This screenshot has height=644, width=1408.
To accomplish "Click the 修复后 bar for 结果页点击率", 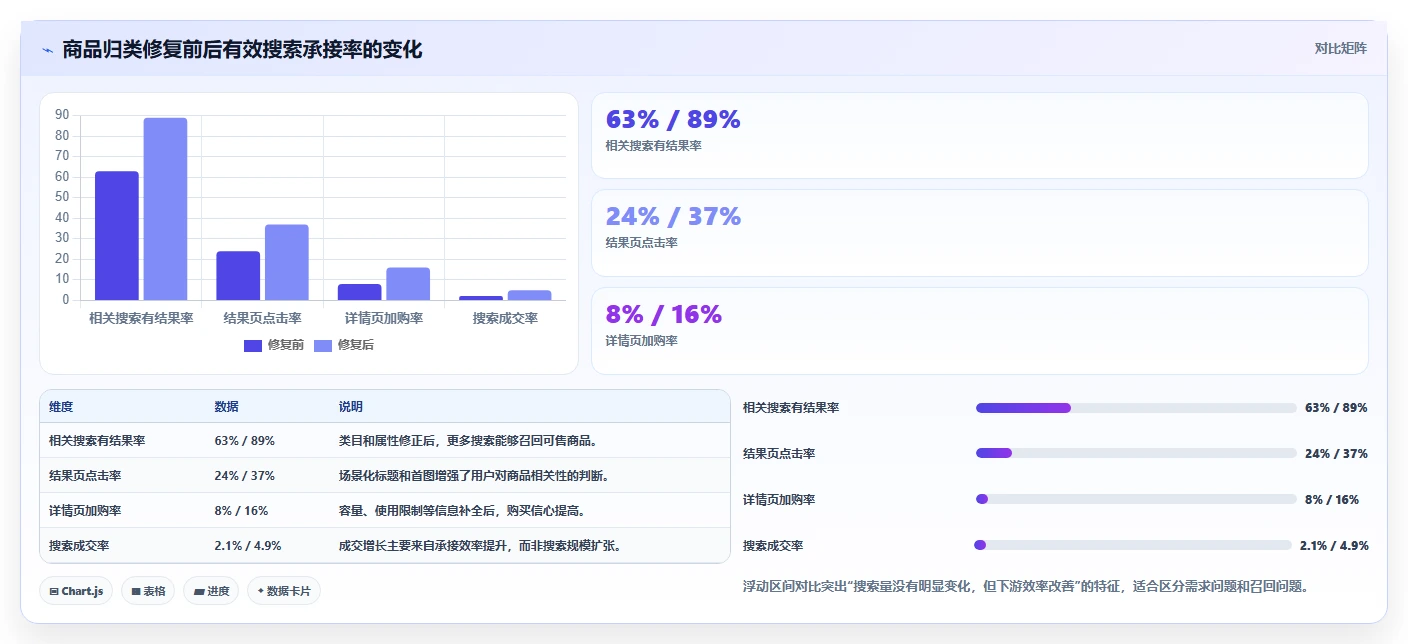I will pos(287,262).
